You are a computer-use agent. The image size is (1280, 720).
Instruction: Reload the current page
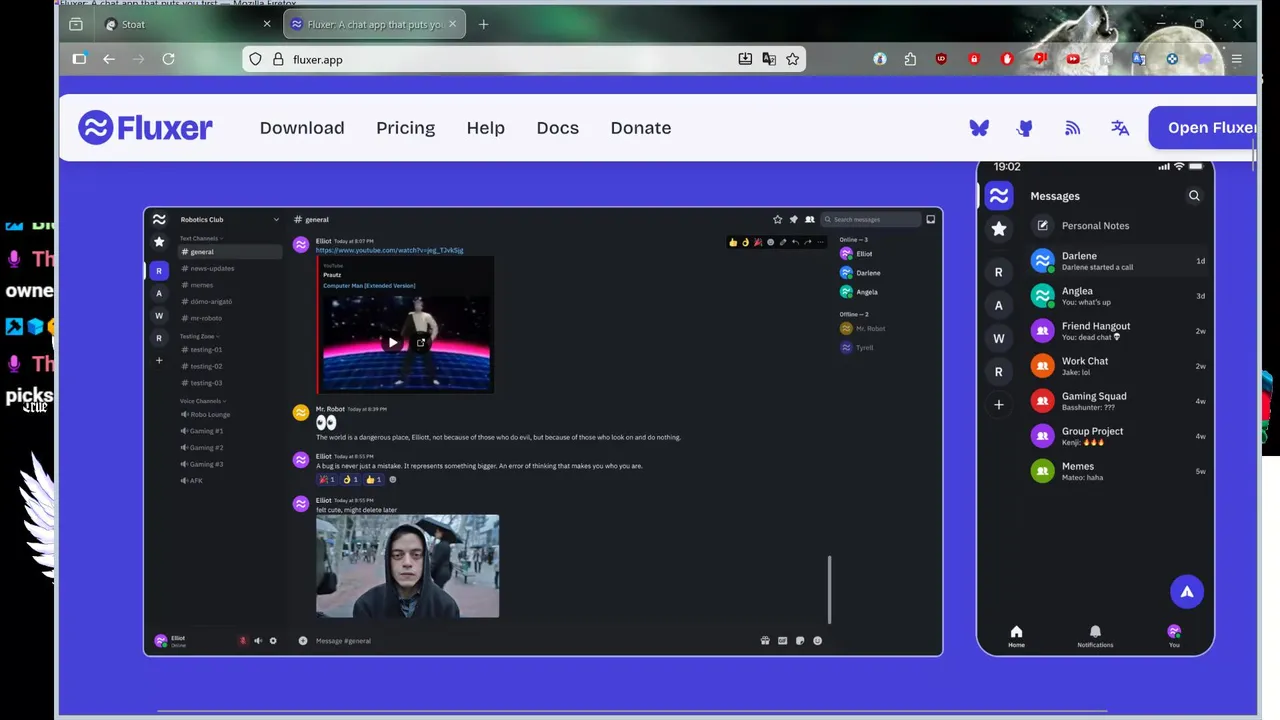pos(168,59)
